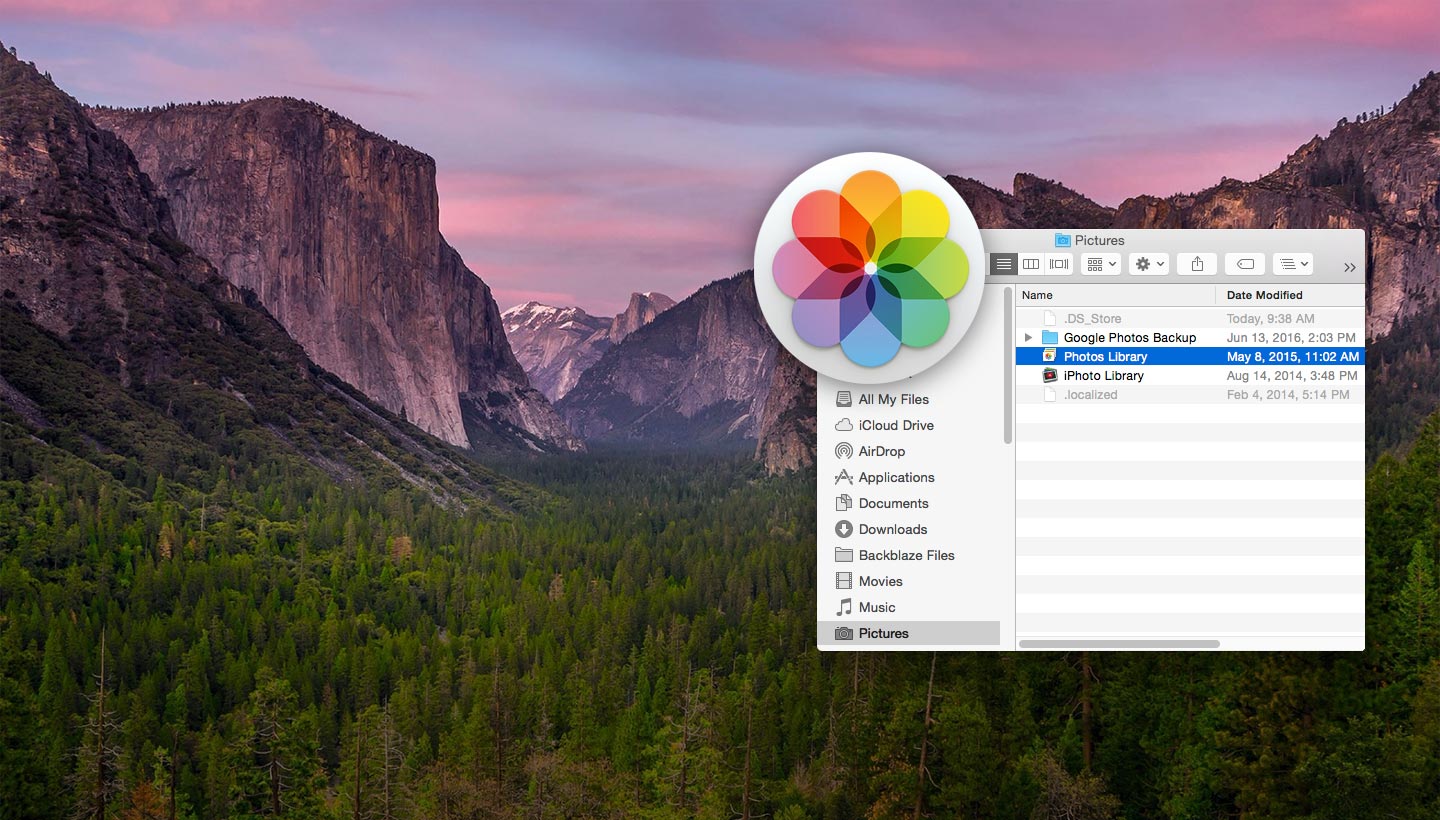Switch Finder to column view
1440x820 pixels.
1031,264
